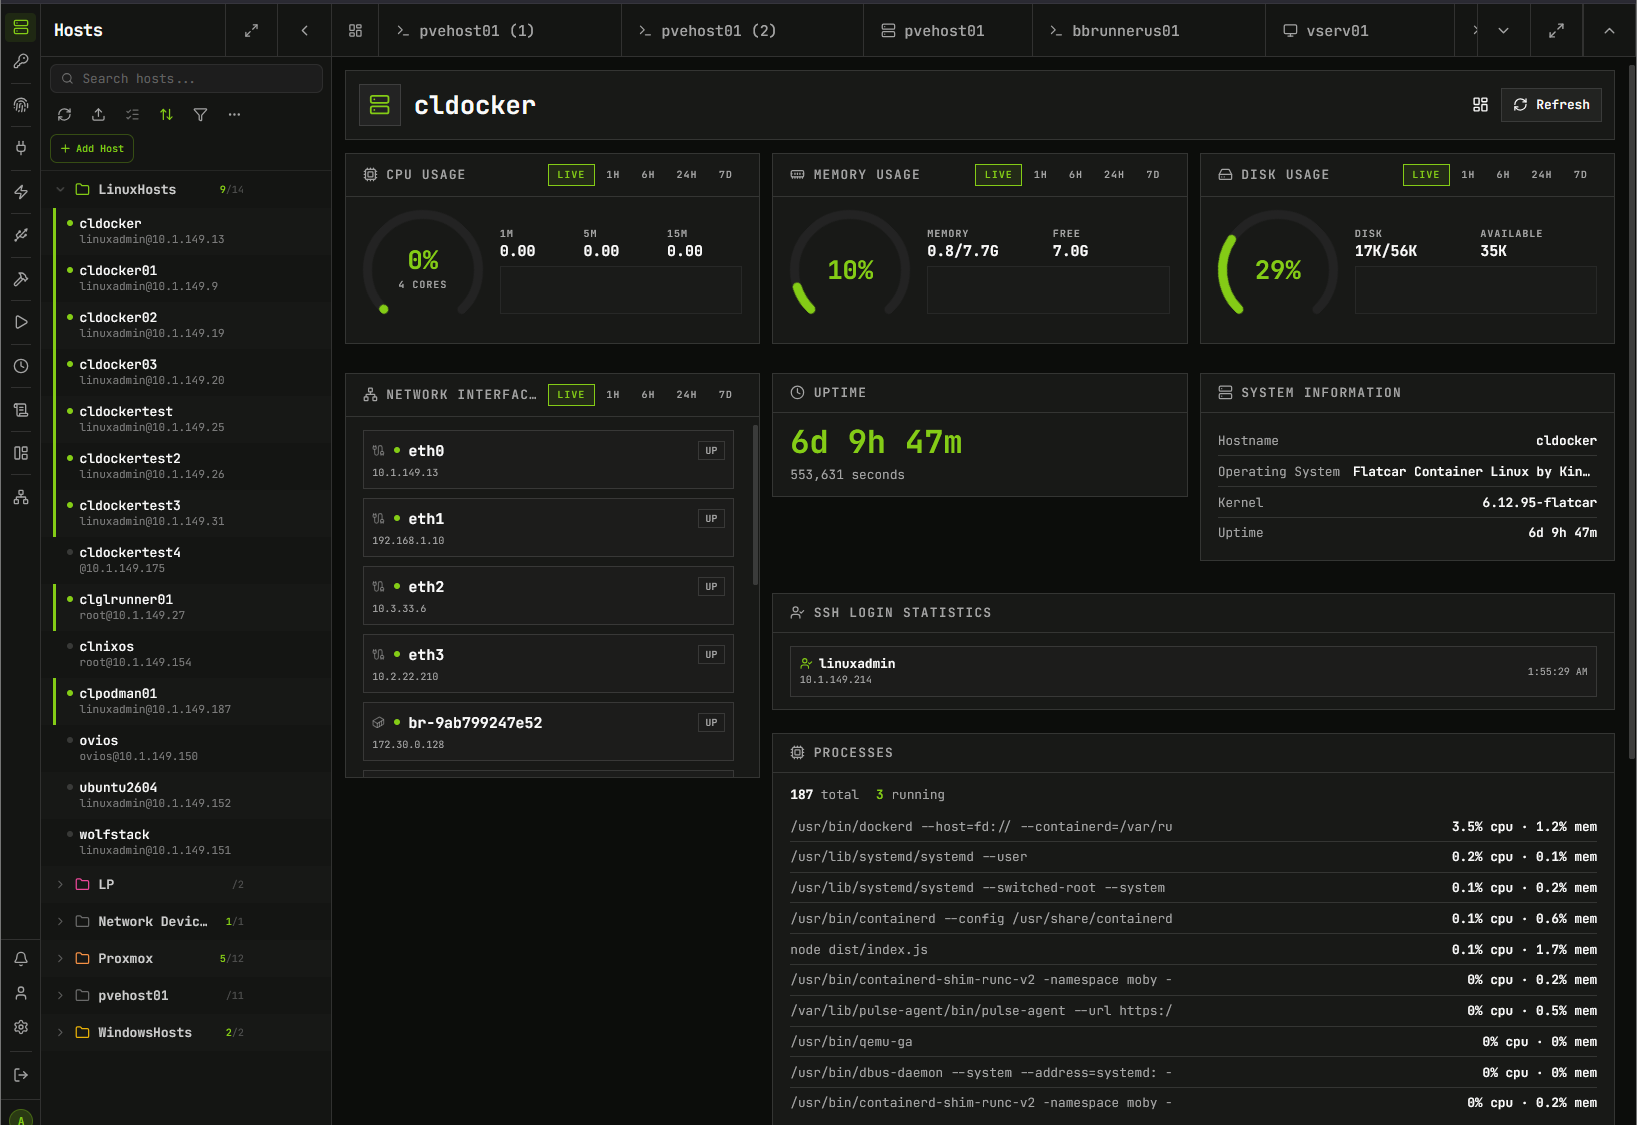The image size is (1637, 1125).
Task: Expand the Hosts panel with diagonal arrows icon
Action: [252, 31]
